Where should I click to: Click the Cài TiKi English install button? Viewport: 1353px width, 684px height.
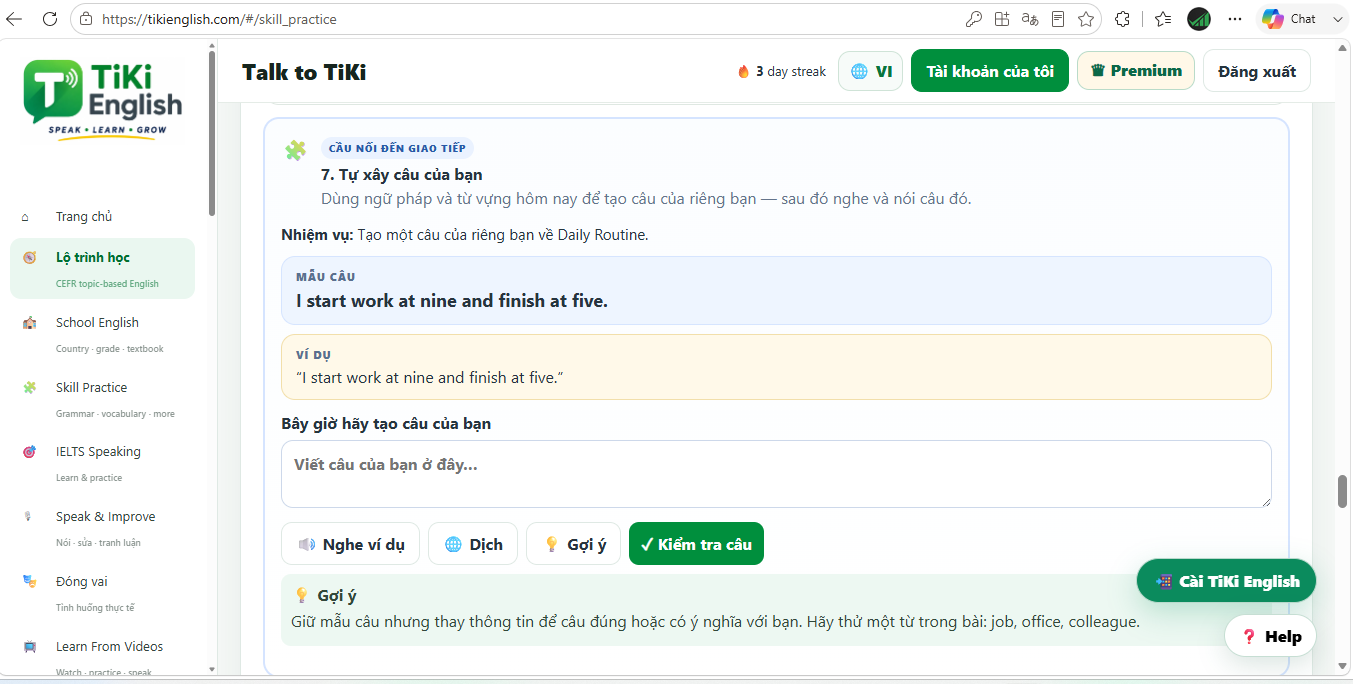pyautogui.click(x=1226, y=581)
